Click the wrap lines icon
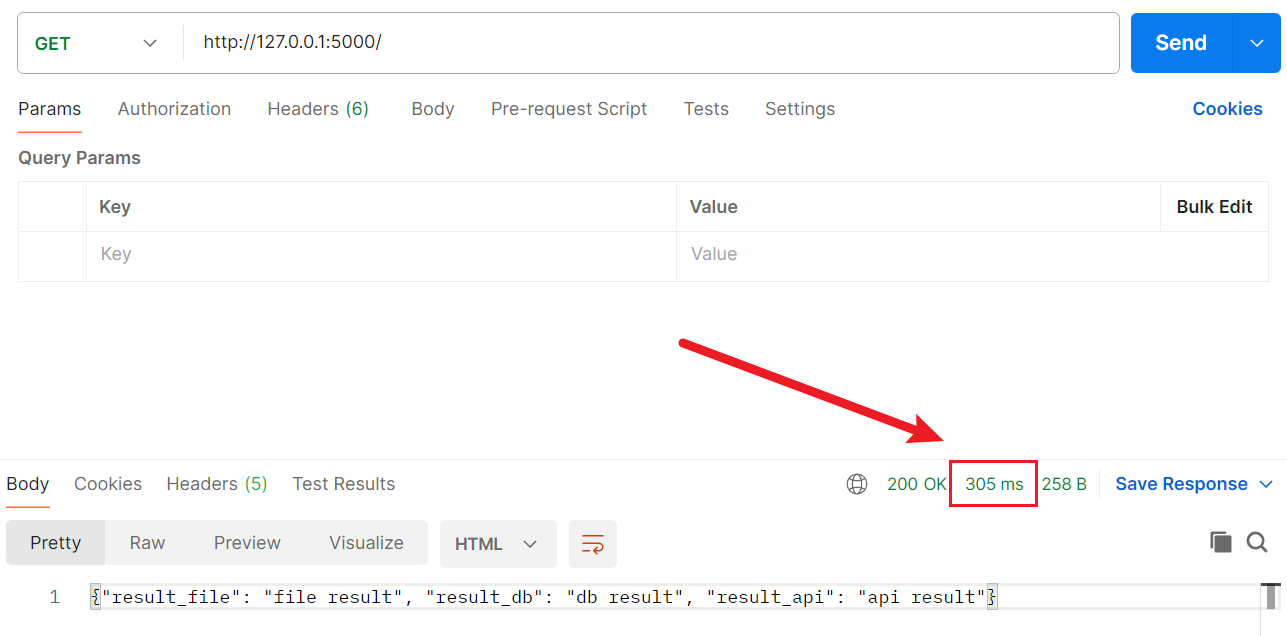This screenshot has height=636, width=1287. (x=593, y=544)
